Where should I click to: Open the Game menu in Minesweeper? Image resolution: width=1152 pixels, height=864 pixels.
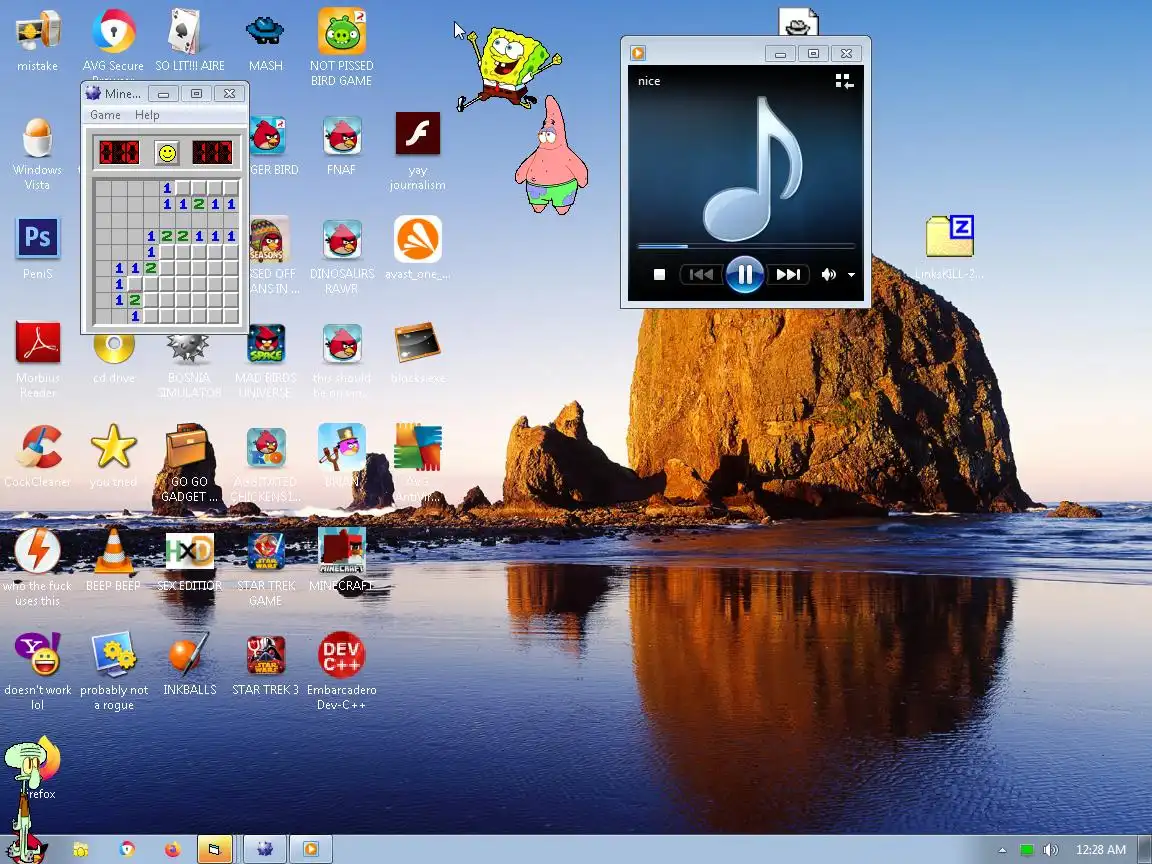pos(105,115)
